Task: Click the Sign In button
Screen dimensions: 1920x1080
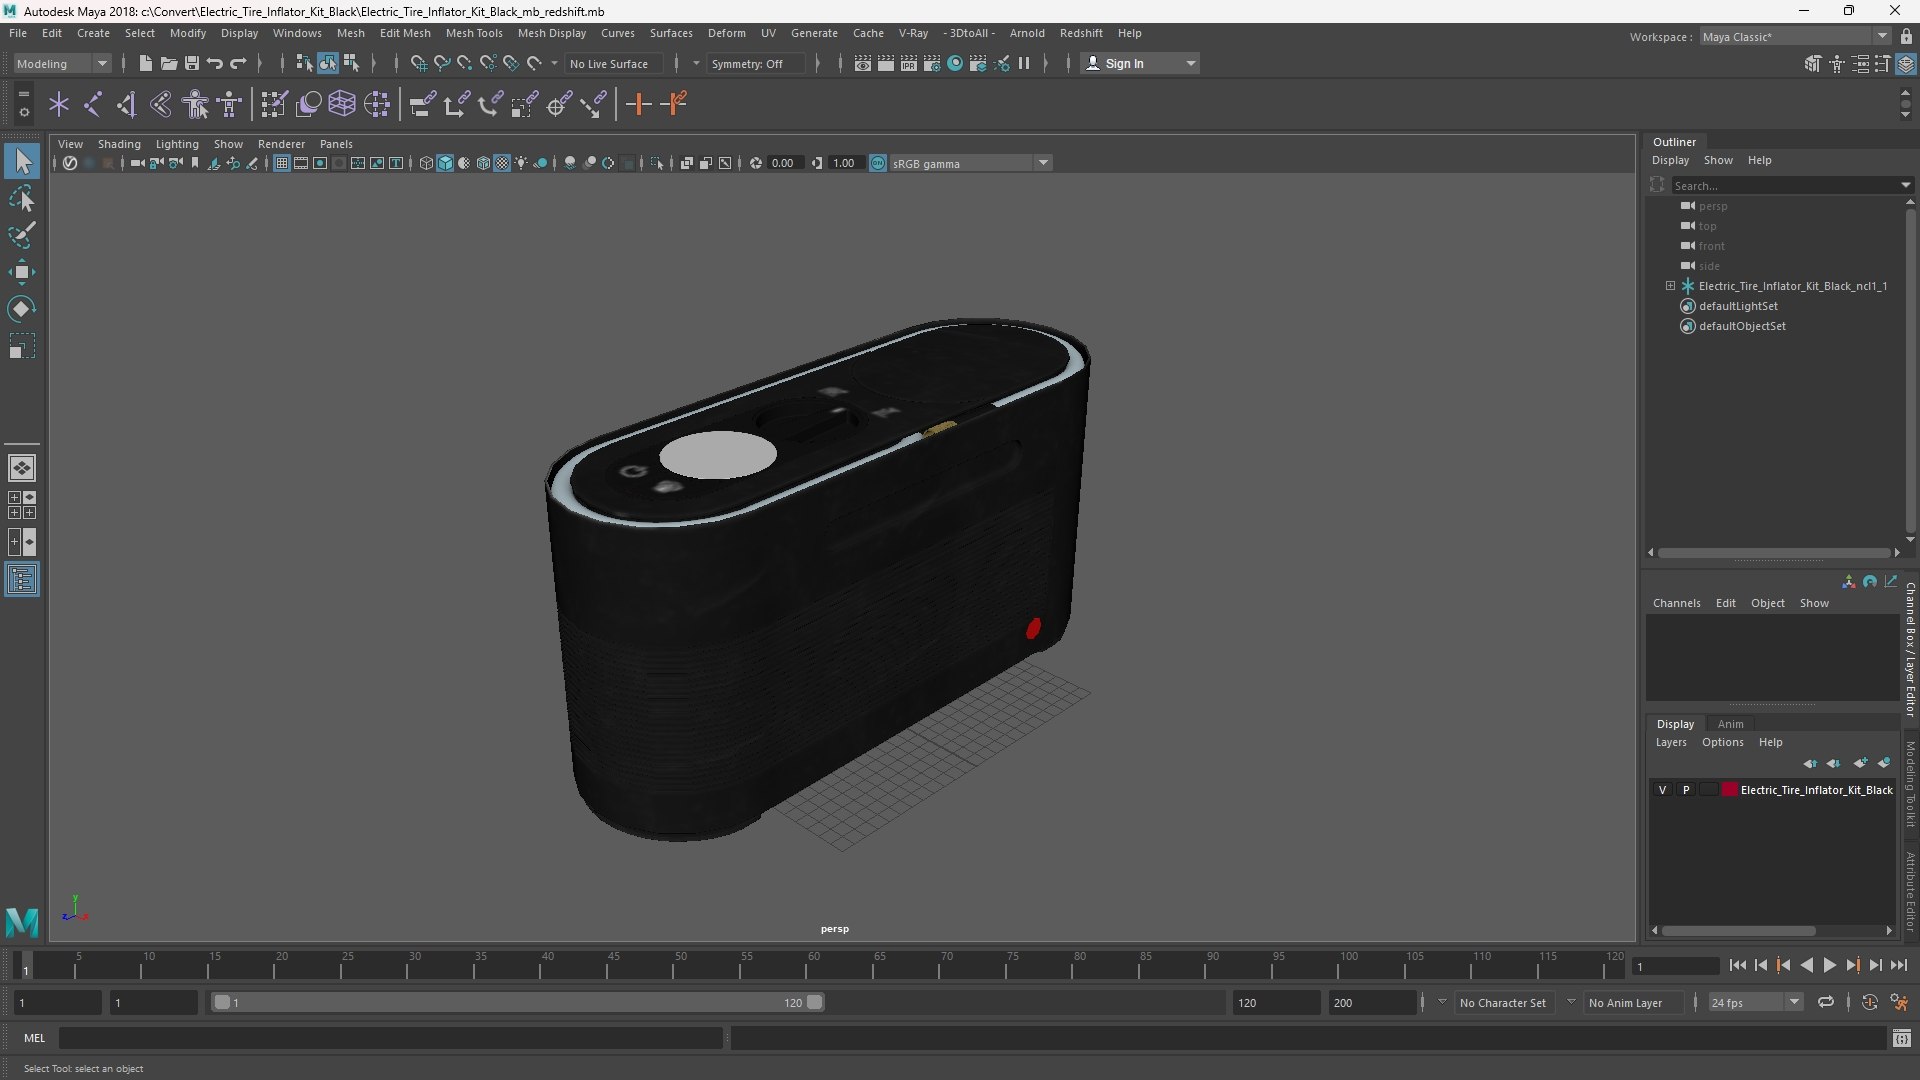Action: [1124, 63]
